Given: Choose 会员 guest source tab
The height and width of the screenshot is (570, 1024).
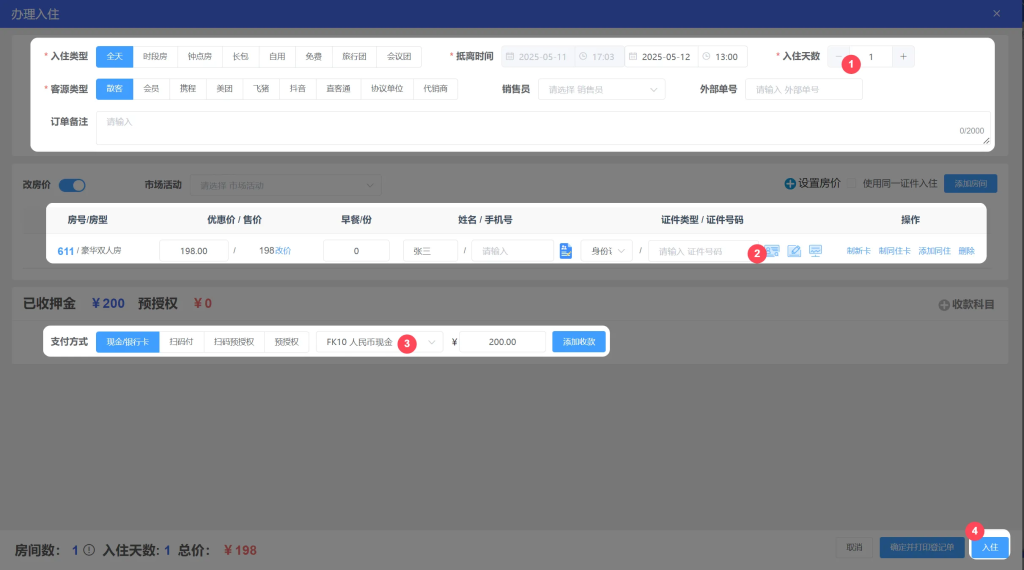Looking at the screenshot, I should coord(151,89).
